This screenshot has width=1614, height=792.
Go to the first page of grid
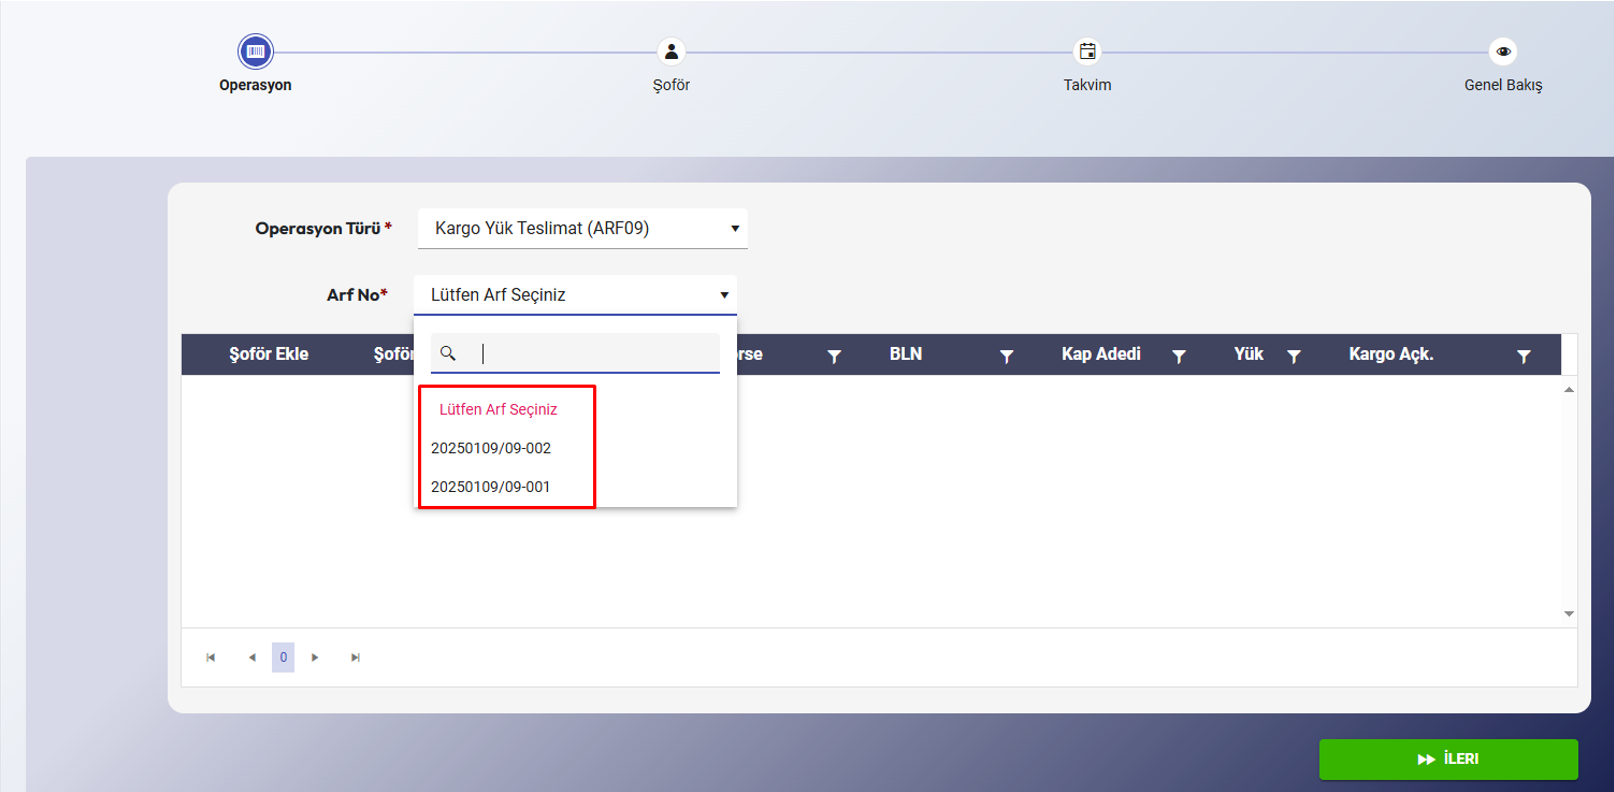coord(210,657)
